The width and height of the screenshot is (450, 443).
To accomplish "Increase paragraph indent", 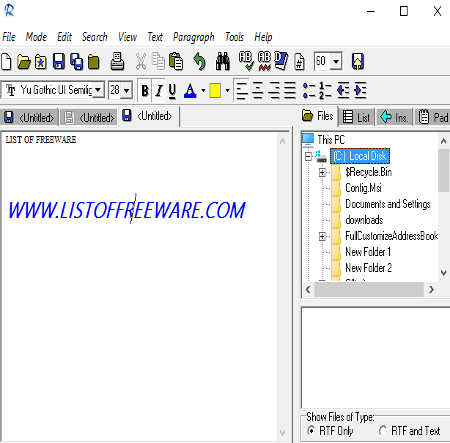I will pos(360,90).
